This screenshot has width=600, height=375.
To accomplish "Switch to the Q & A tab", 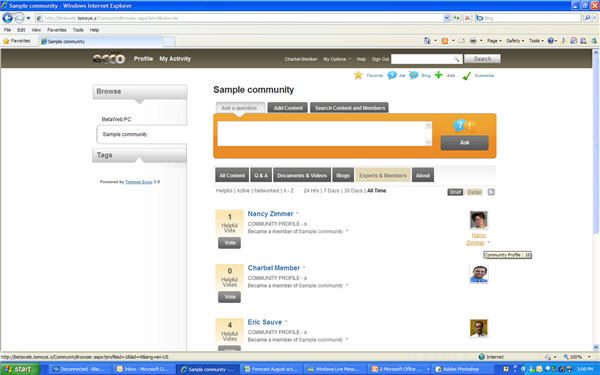I will 261,175.
